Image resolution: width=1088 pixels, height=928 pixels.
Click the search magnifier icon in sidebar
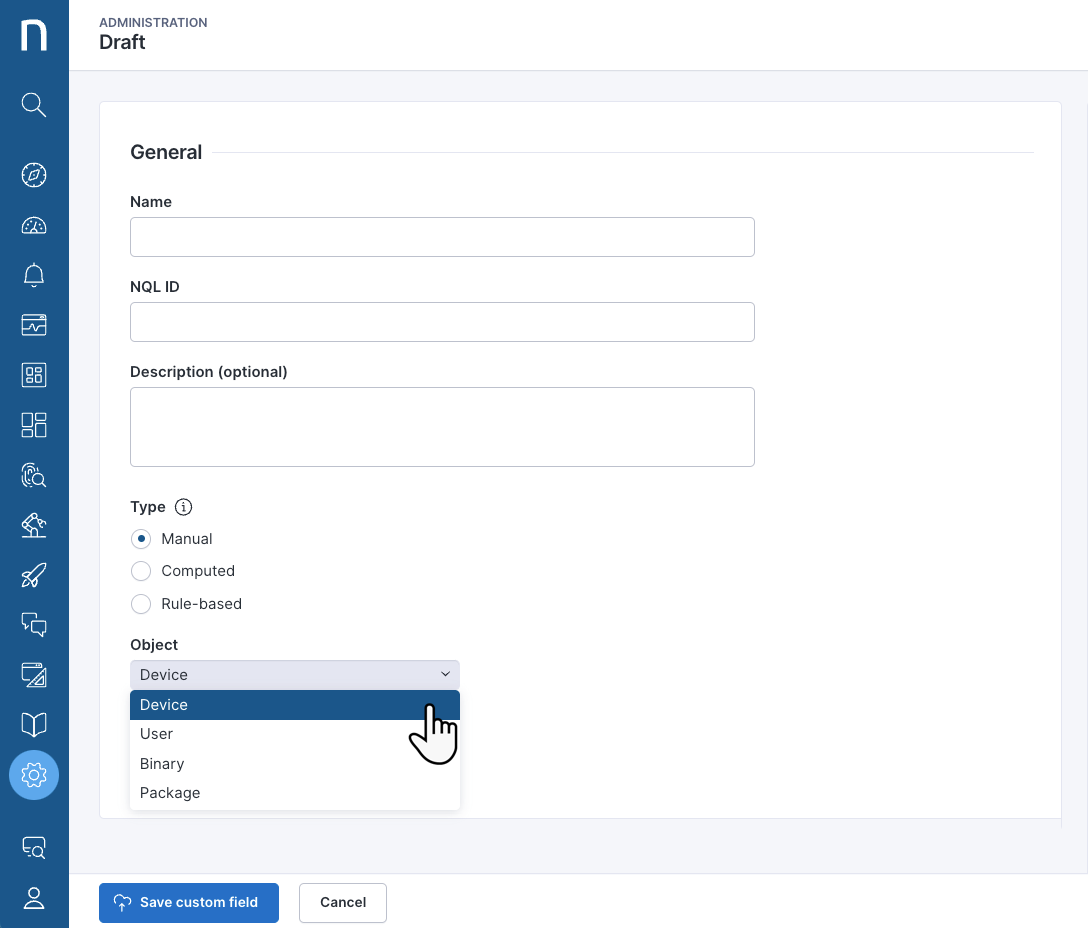click(34, 105)
